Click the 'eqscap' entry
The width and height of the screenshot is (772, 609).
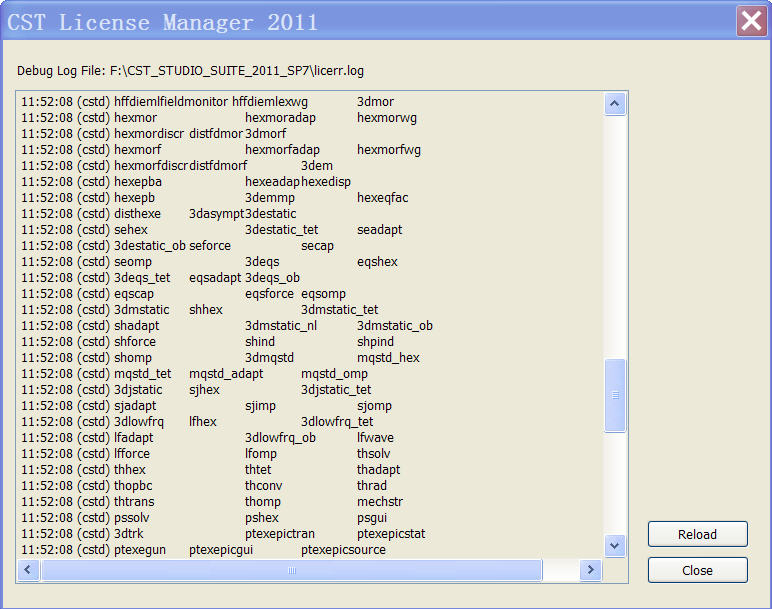134,294
